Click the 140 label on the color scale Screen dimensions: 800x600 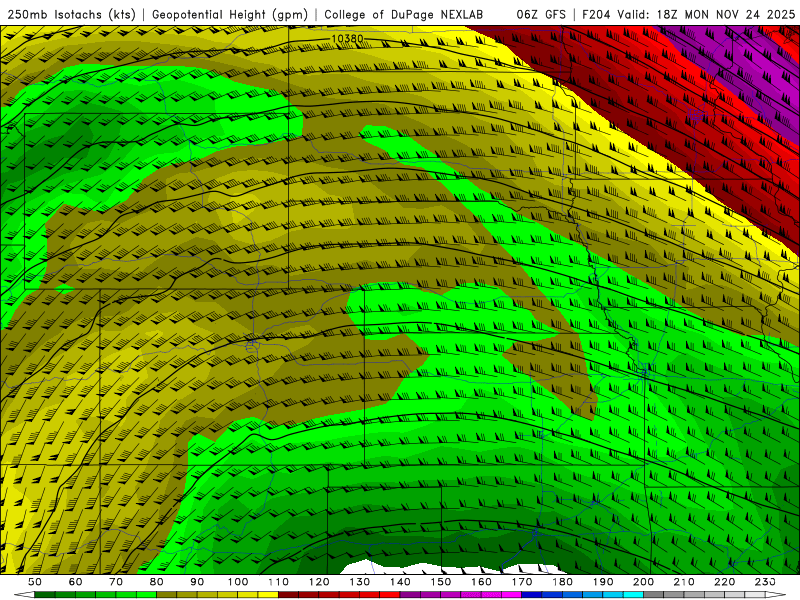400,582
